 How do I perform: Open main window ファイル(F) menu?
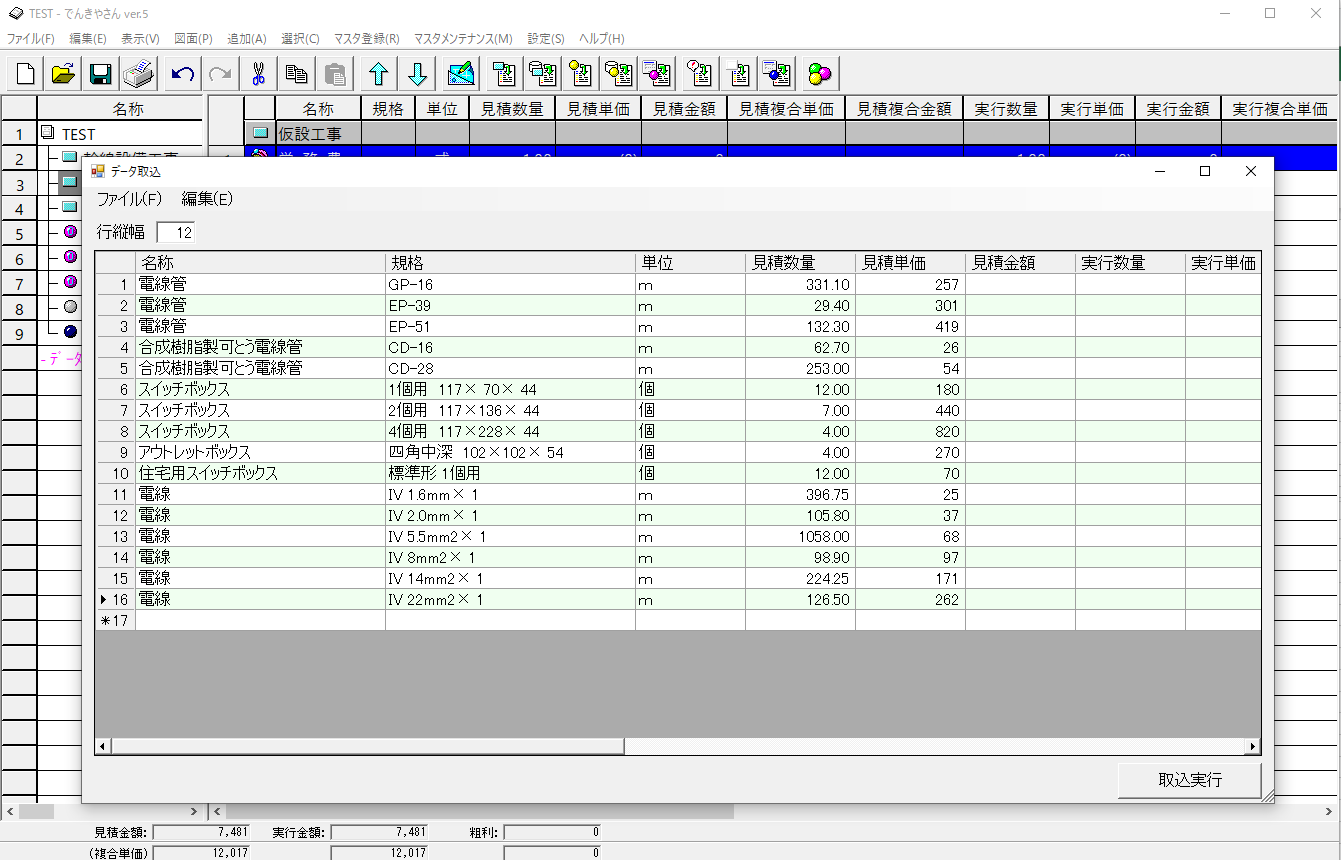pos(31,39)
